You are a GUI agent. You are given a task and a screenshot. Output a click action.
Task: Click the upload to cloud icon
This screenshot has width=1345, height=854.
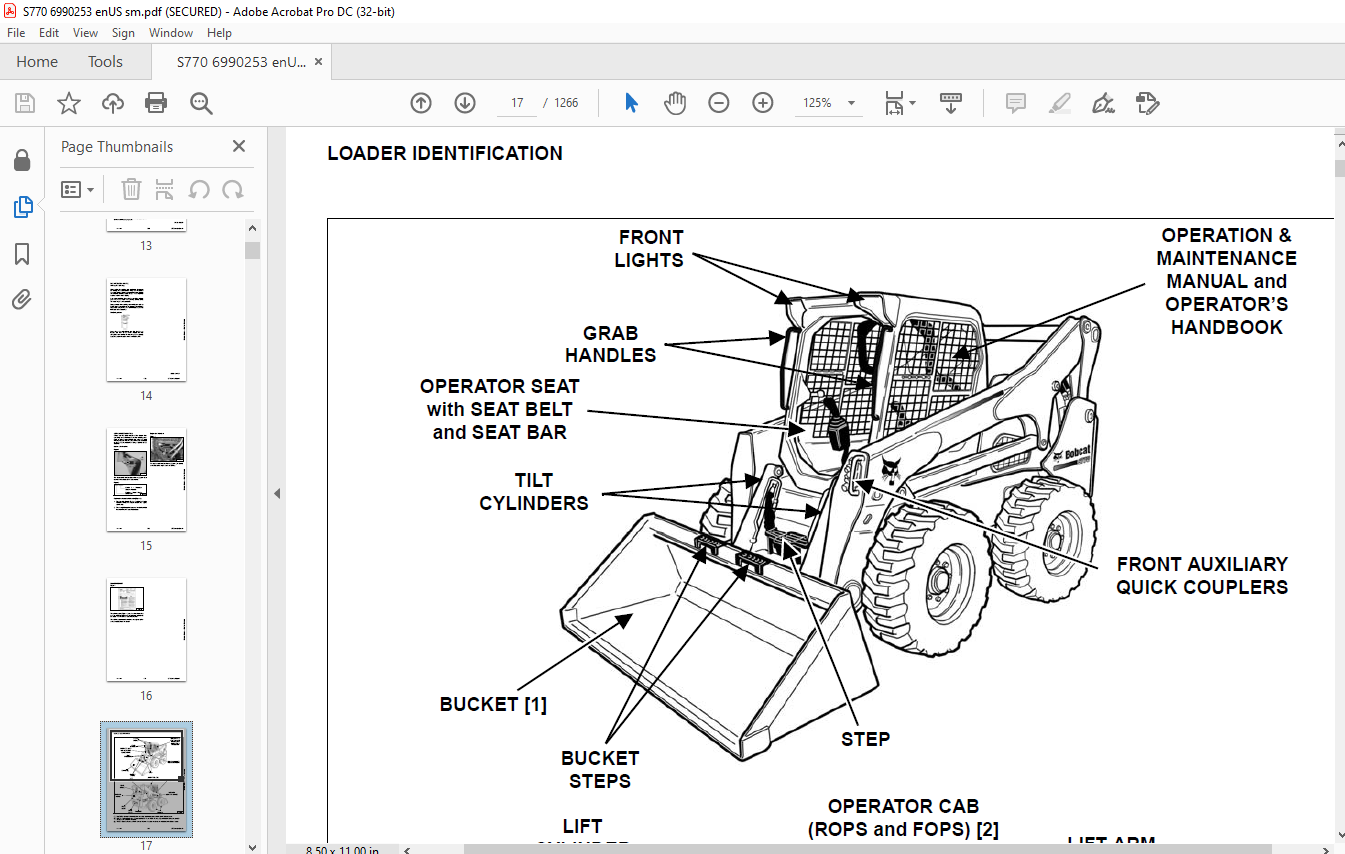[x=113, y=103]
